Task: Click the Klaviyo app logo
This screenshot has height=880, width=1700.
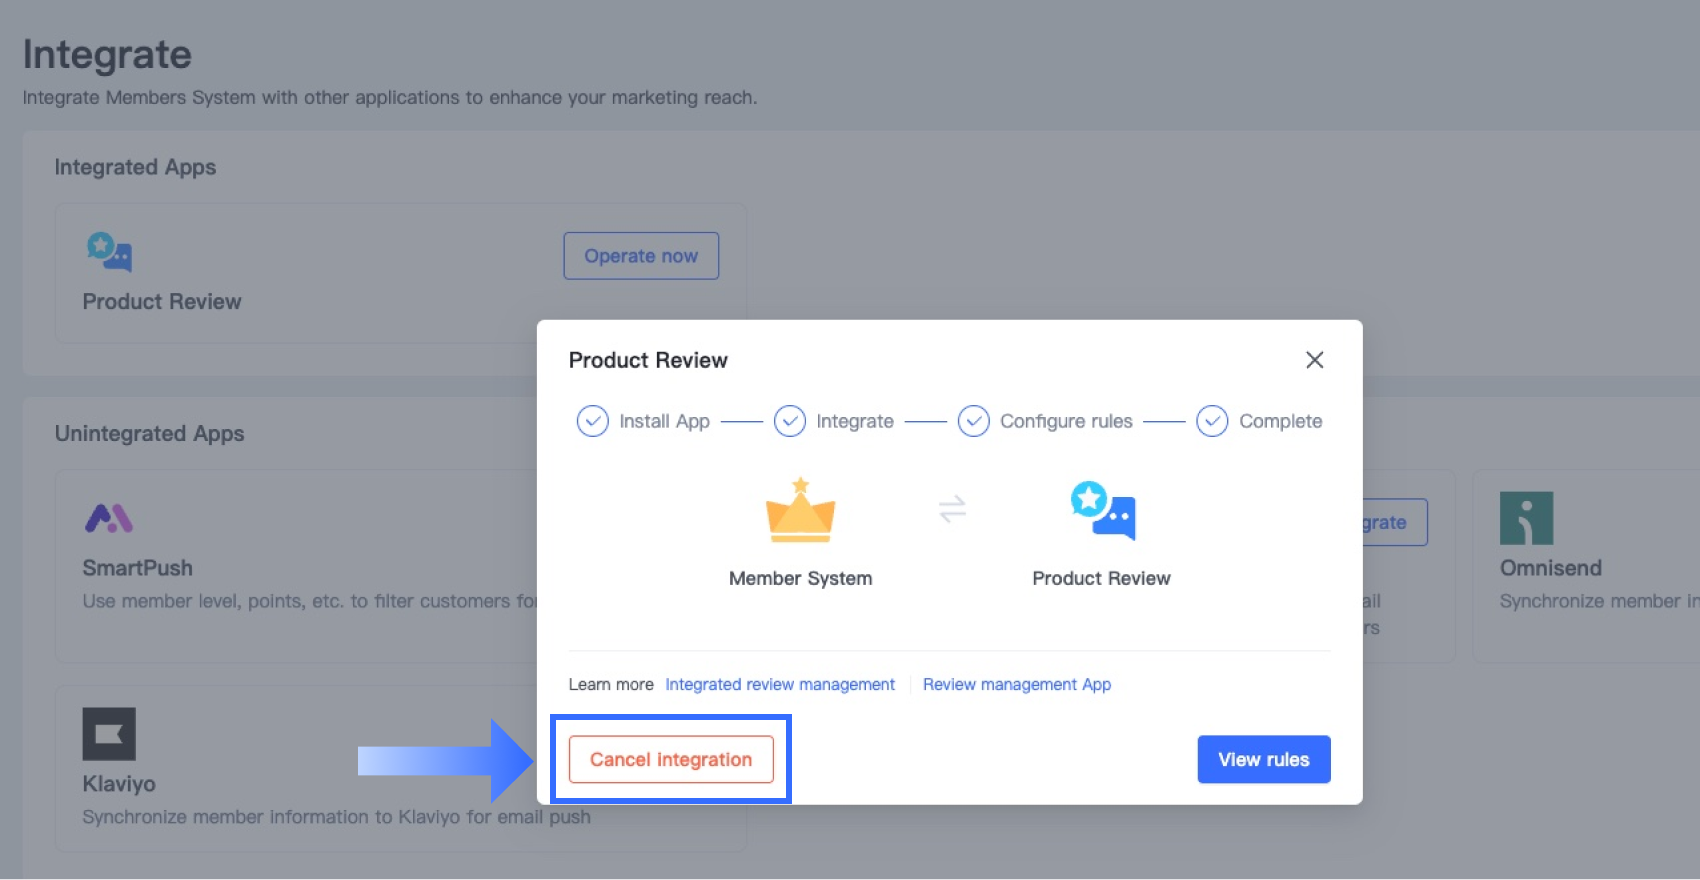Action: click(x=109, y=734)
